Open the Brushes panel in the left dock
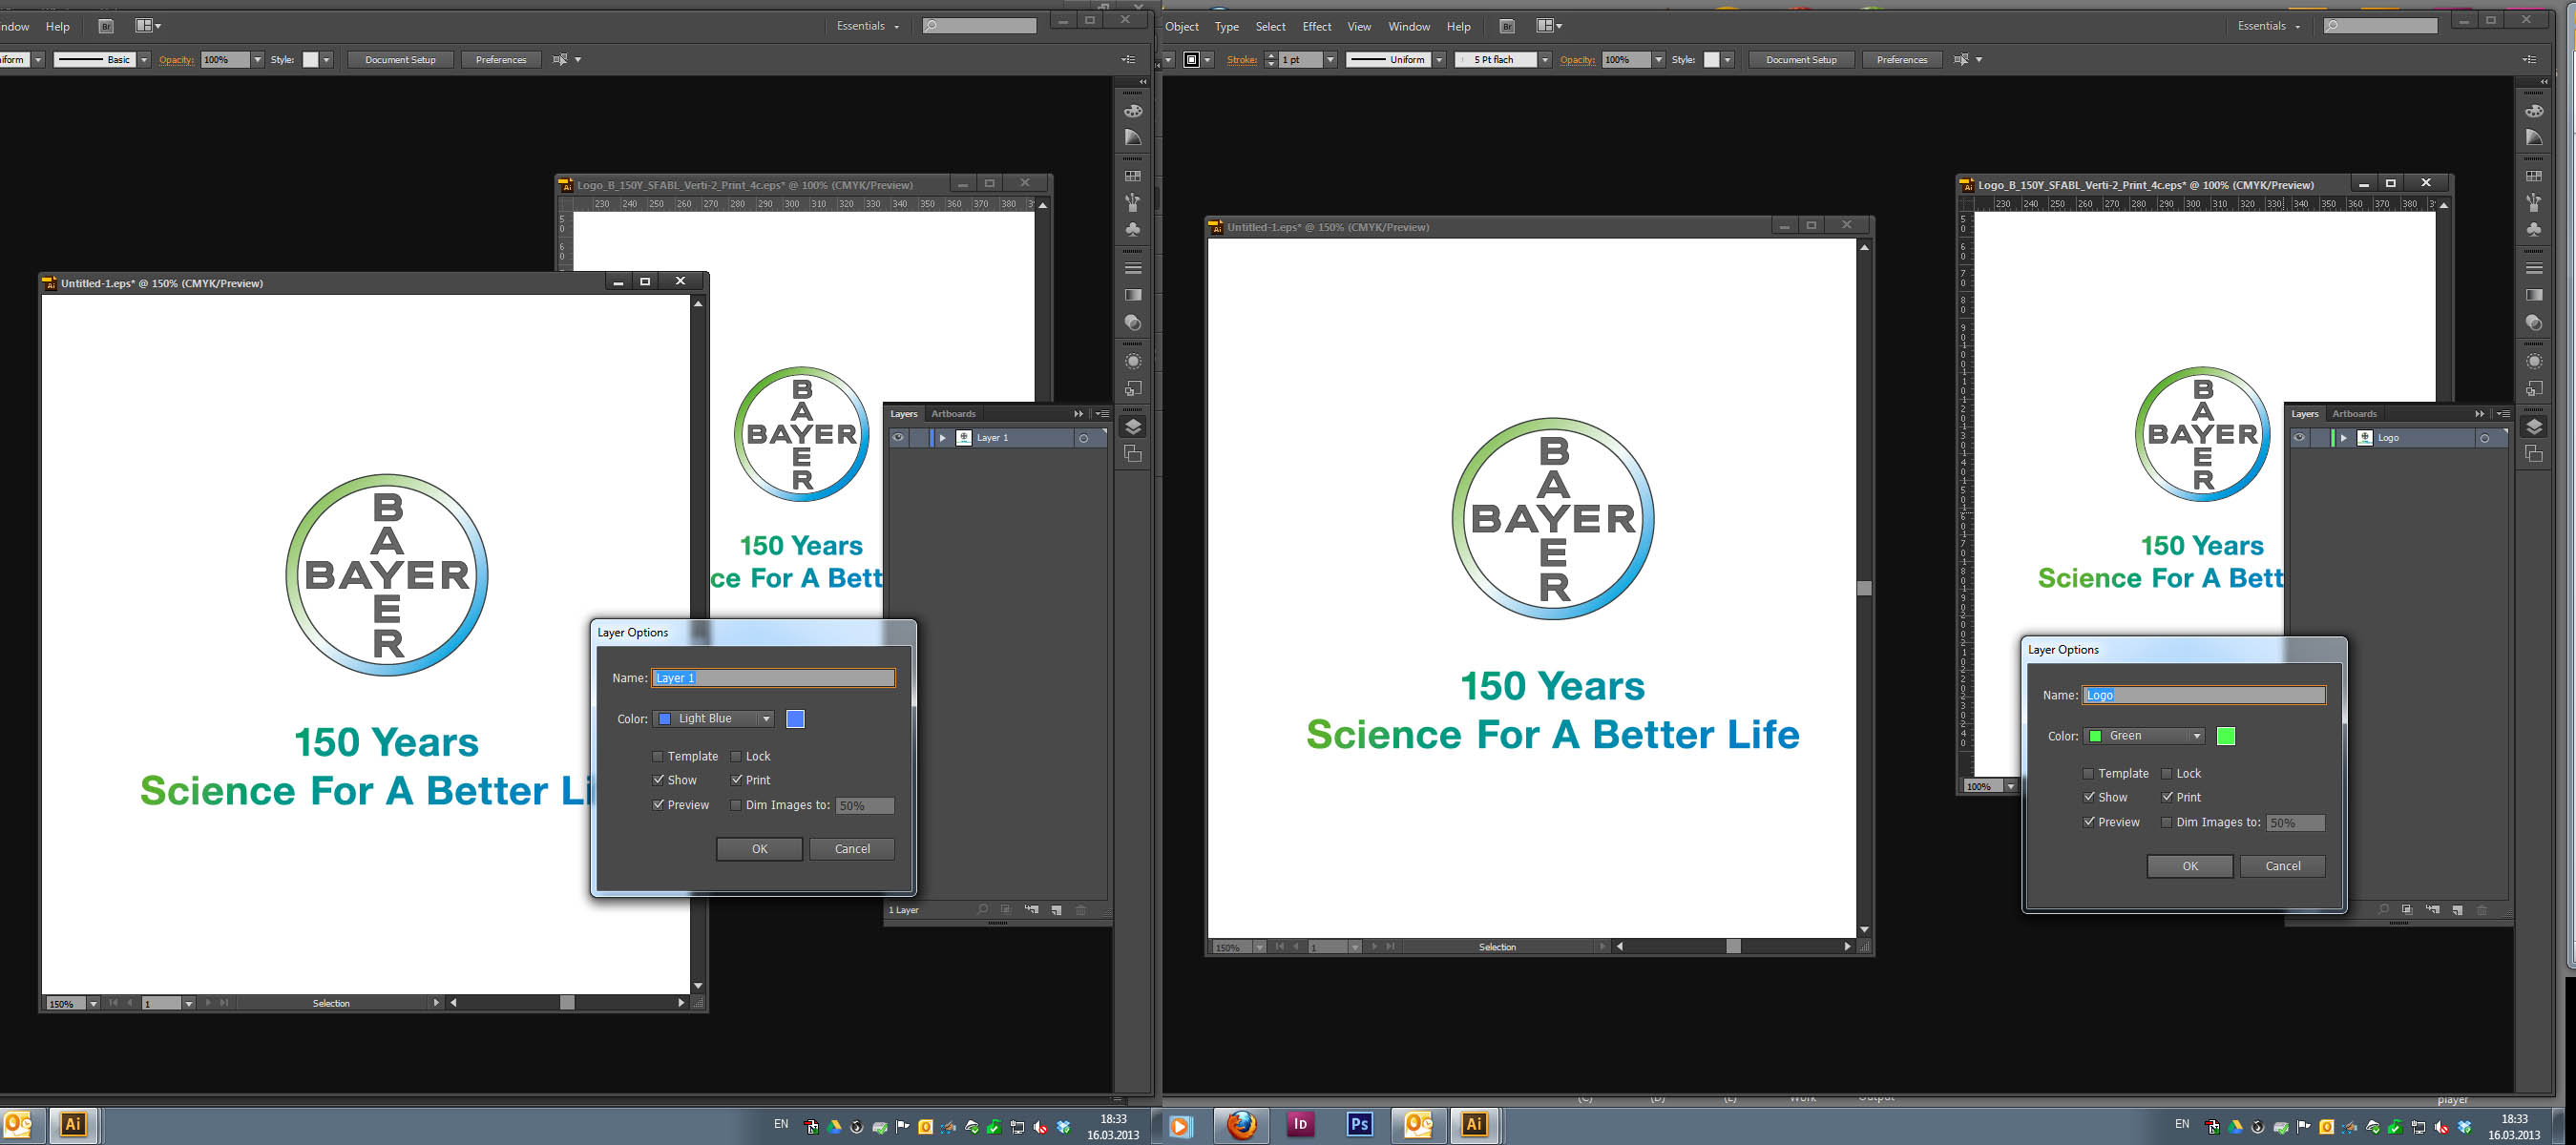 1133,203
